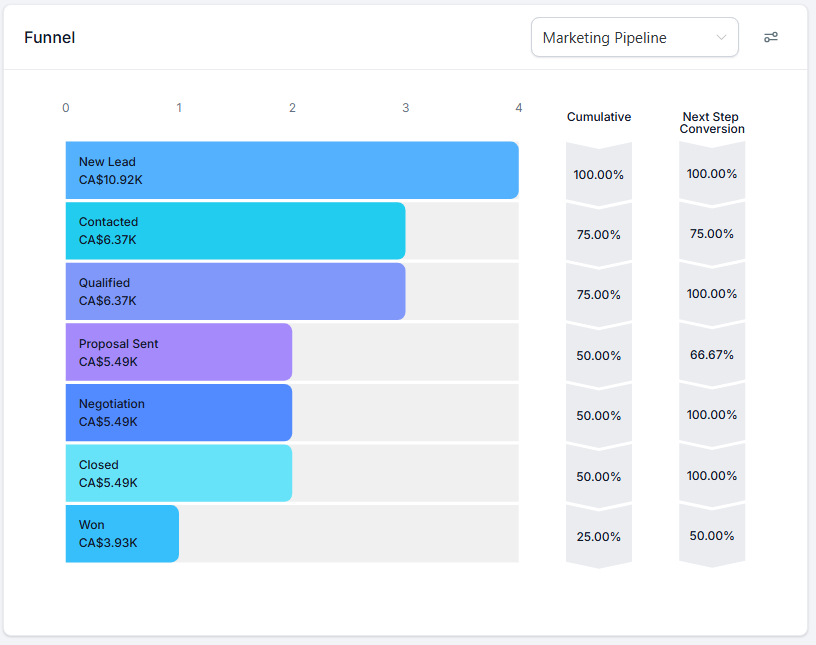The width and height of the screenshot is (816, 645).
Task: Click Contacted cumulative 75.00% value
Action: pyautogui.click(x=598, y=235)
